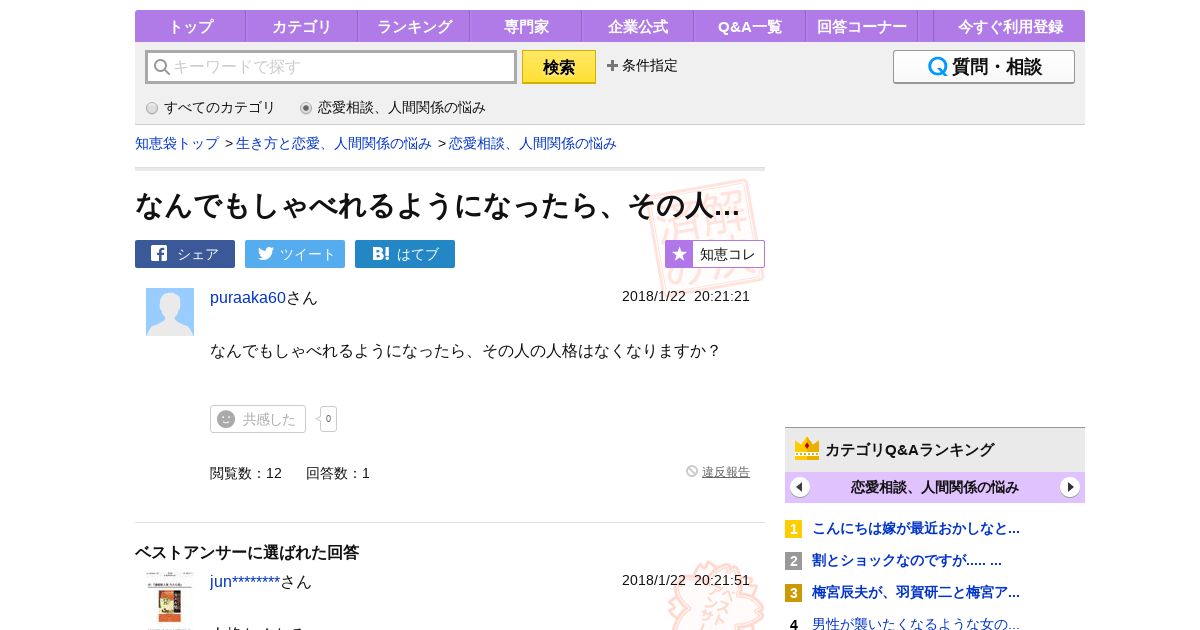The width and height of the screenshot is (1200, 630).
Task: Open puraaka60 user profile link
Action: tap(248, 297)
